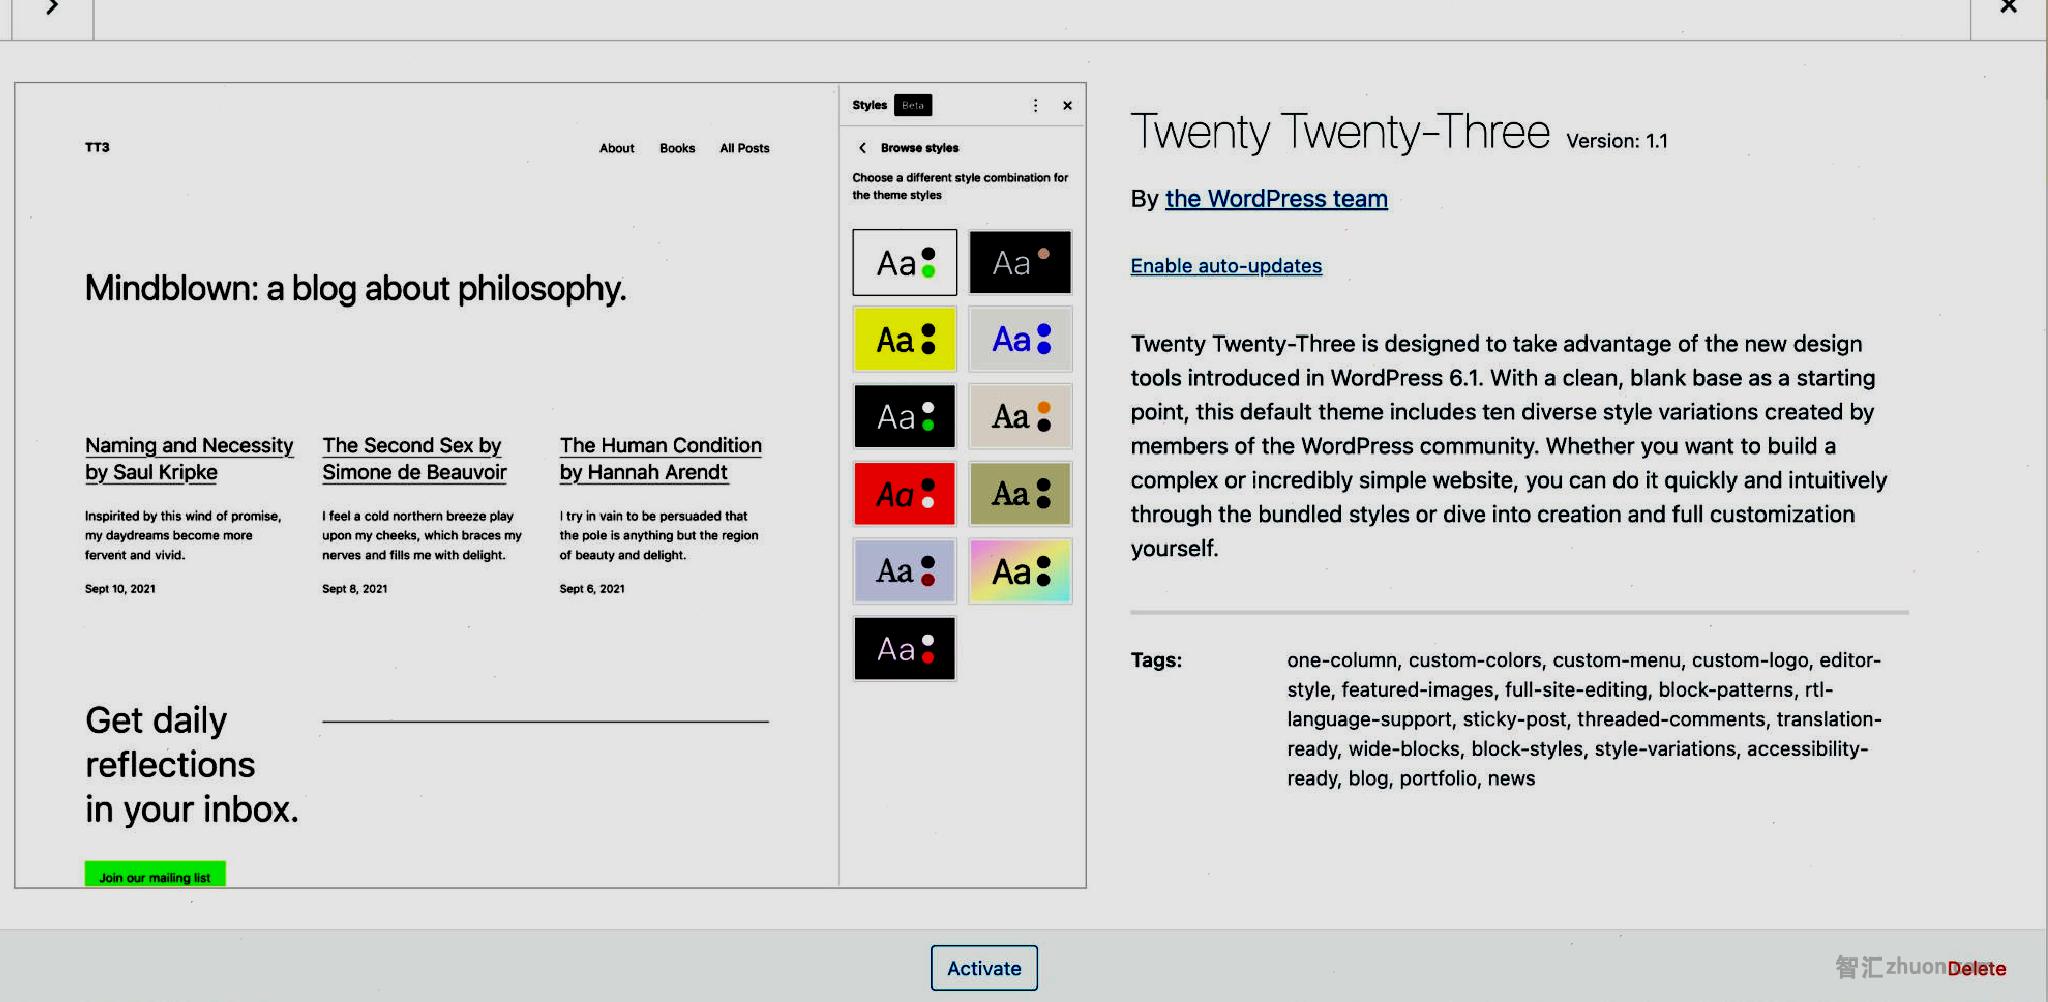Click Naming and Necessity post title
This screenshot has height=1002, width=2048.
click(189, 458)
